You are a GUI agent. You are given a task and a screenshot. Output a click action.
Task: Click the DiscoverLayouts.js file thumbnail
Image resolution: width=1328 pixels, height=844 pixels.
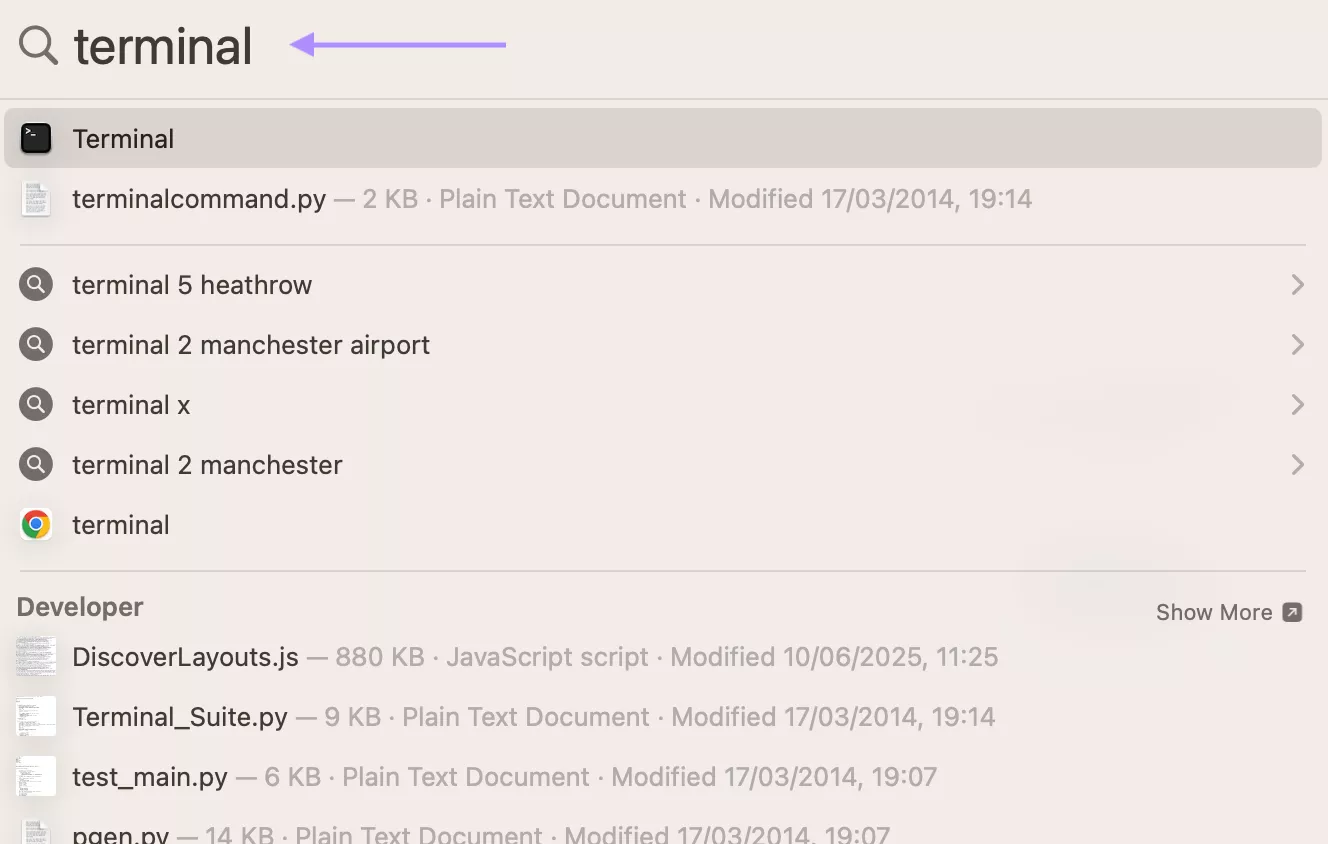tap(36, 657)
